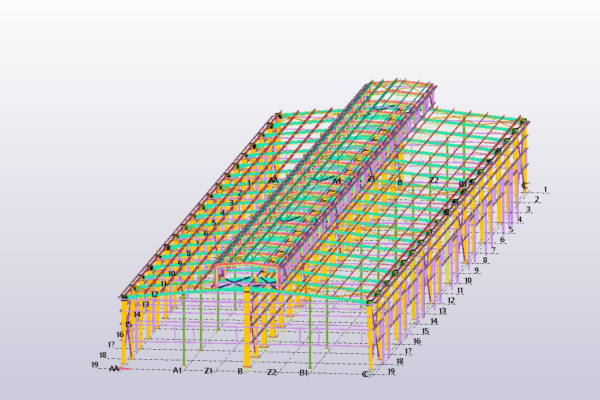The width and height of the screenshot is (600, 400).
Task: Click grid number 9 on the right side
Action: click(476, 270)
